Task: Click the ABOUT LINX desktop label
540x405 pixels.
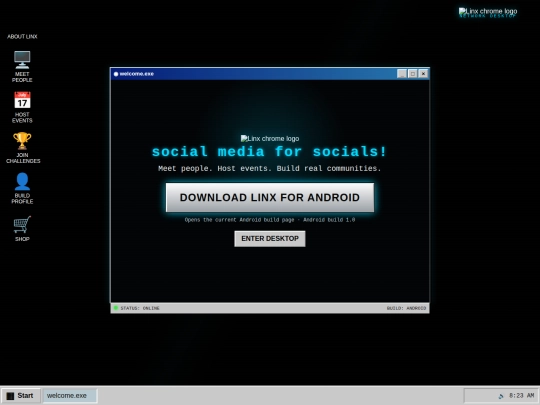Action: (22, 37)
